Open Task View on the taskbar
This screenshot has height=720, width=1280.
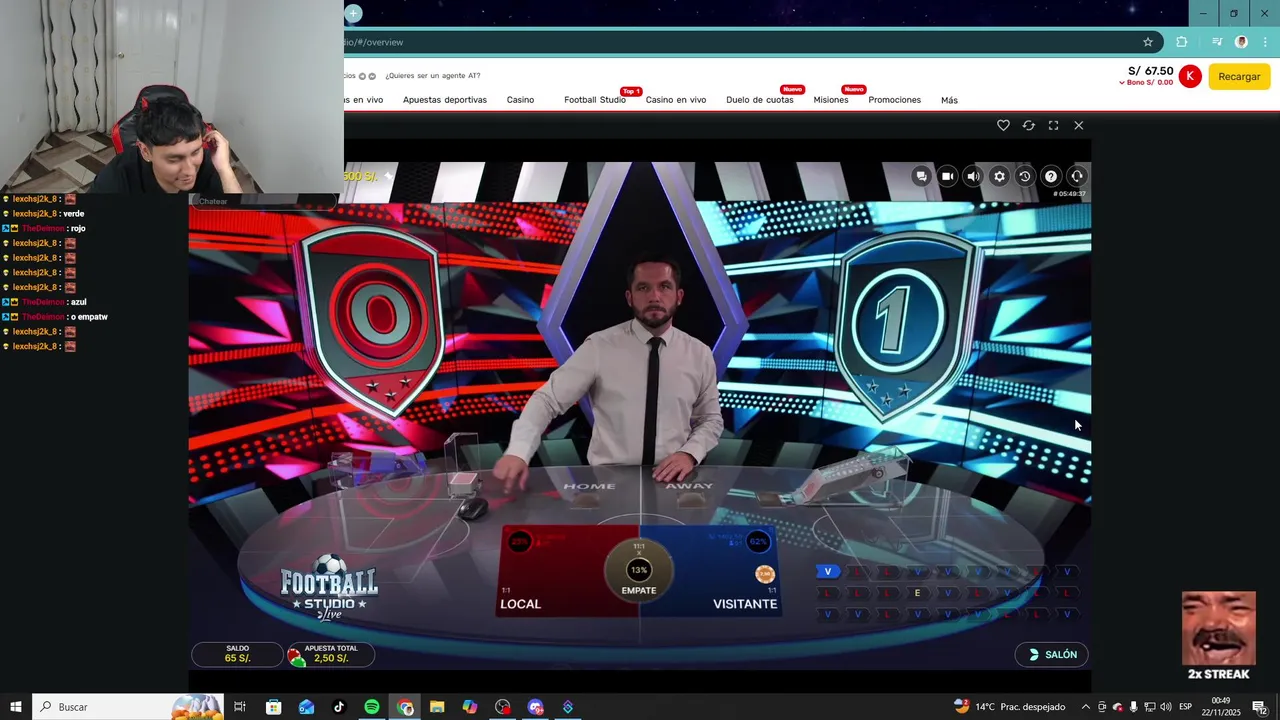pyautogui.click(x=240, y=707)
